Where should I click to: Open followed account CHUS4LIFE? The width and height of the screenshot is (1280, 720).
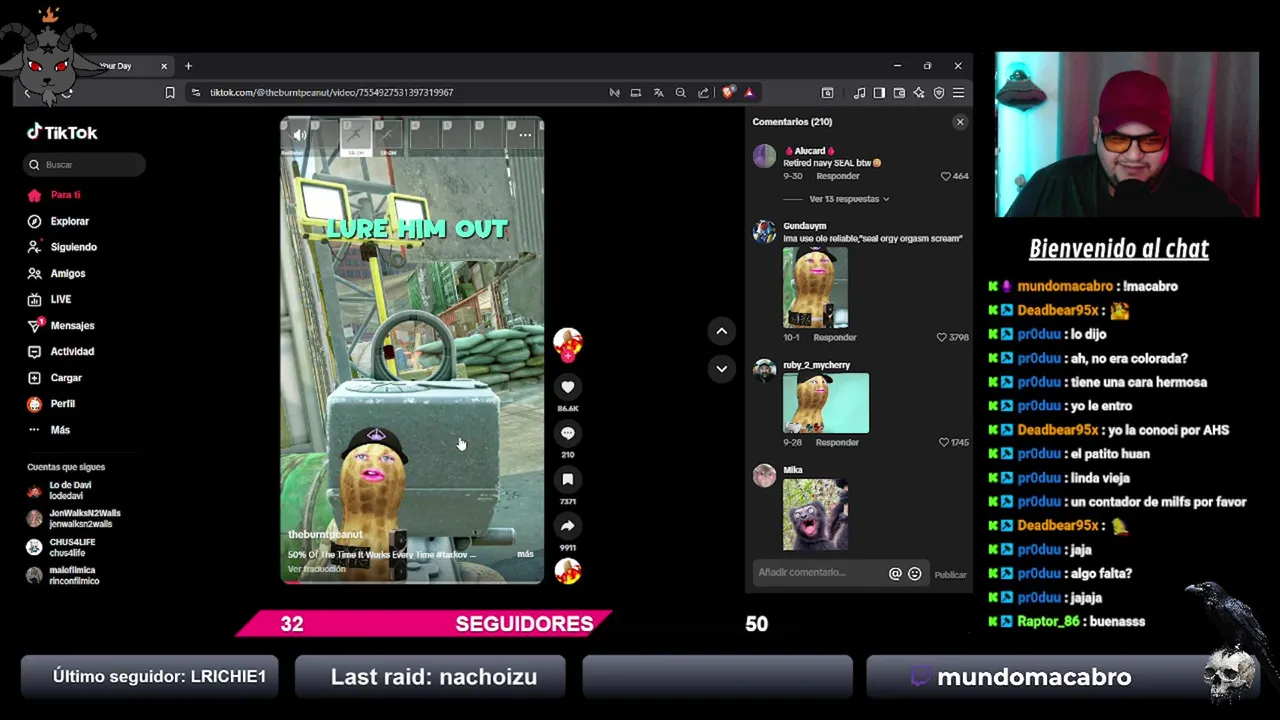(x=60, y=547)
